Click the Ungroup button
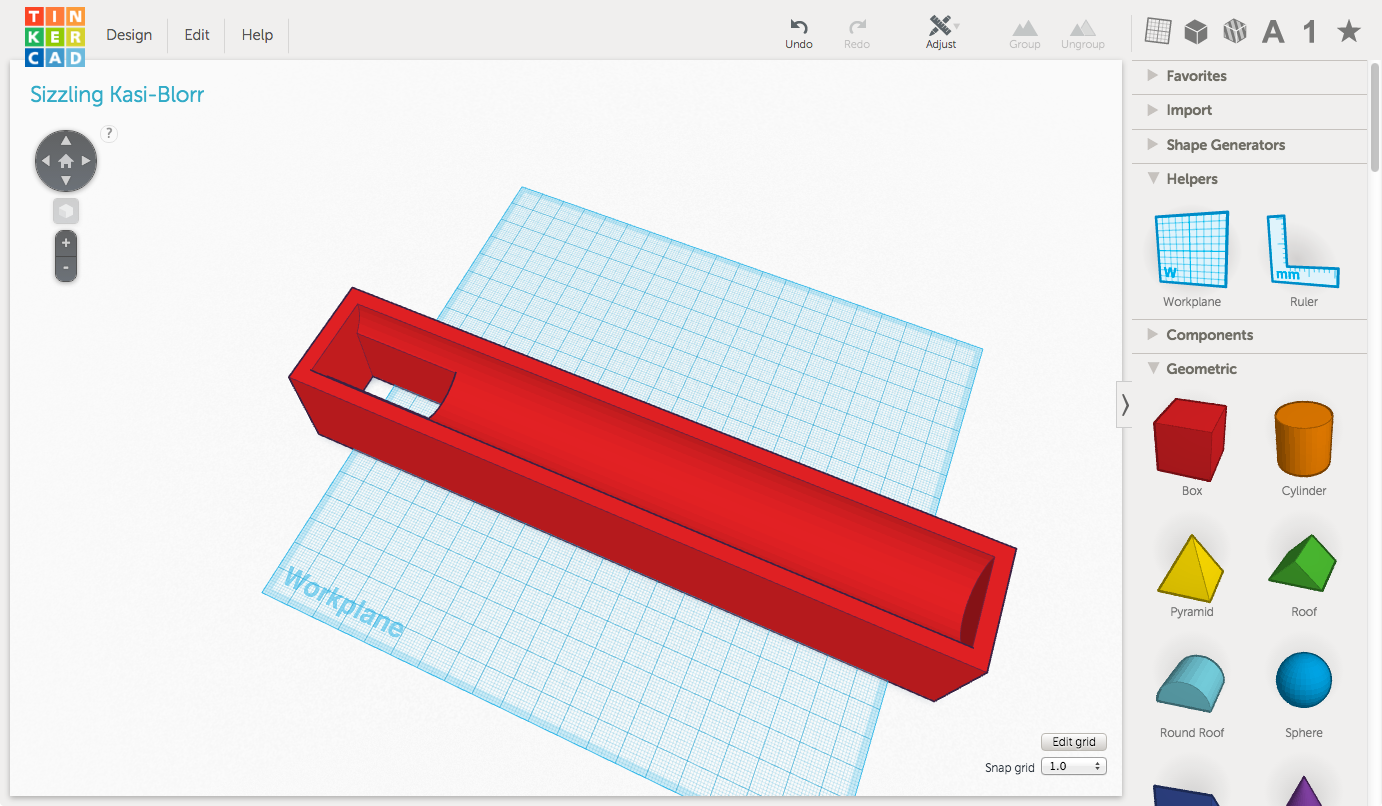1382x806 pixels. tap(1082, 33)
